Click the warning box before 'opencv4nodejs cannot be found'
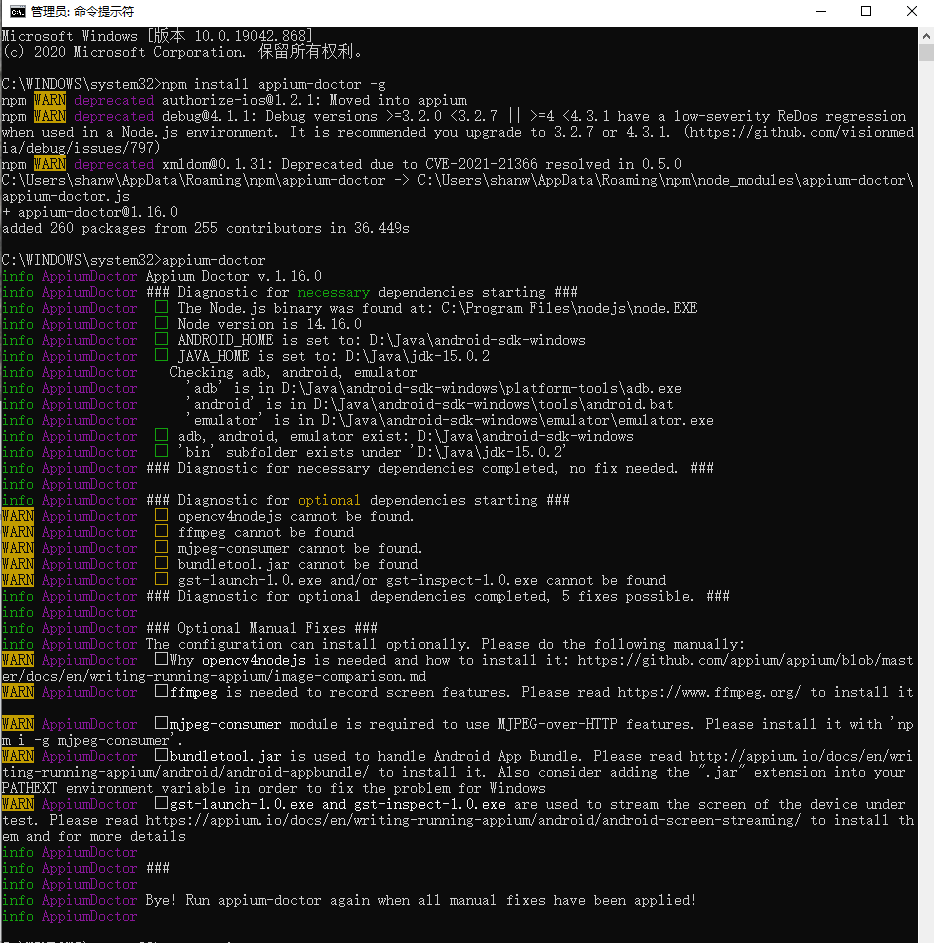 pyautogui.click(x=161, y=515)
